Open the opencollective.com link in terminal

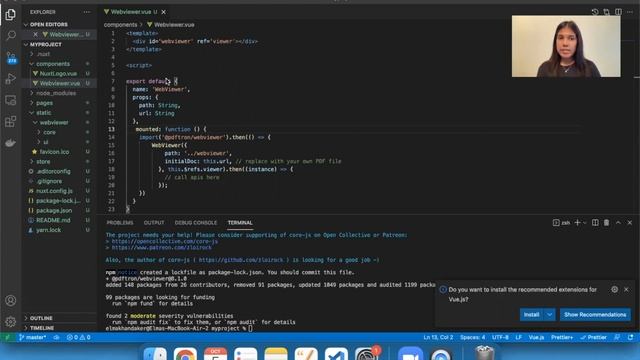click(x=164, y=241)
